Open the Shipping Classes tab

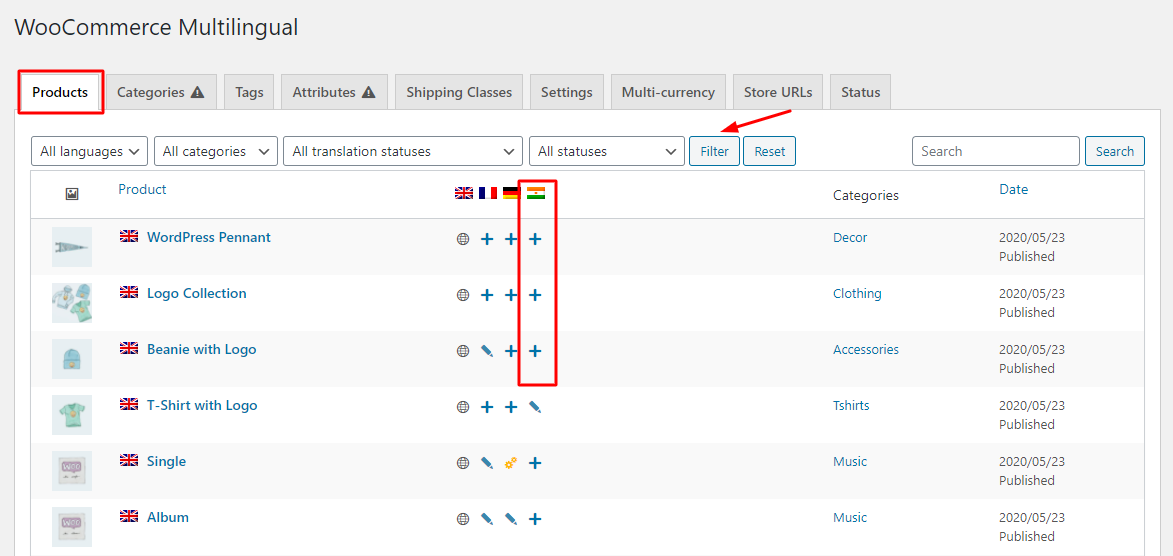click(459, 92)
